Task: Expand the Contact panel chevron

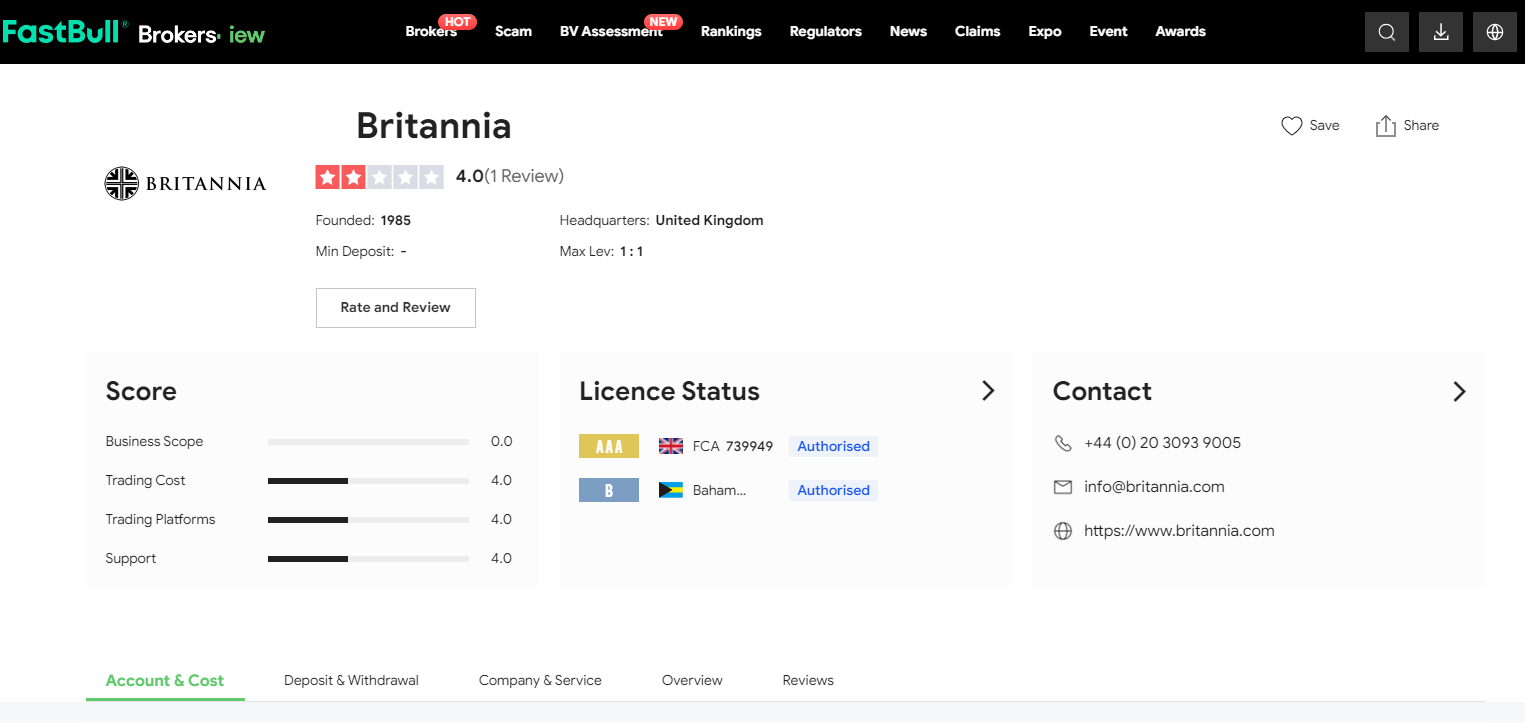Action: pyautogui.click(x=1459, y=391)
